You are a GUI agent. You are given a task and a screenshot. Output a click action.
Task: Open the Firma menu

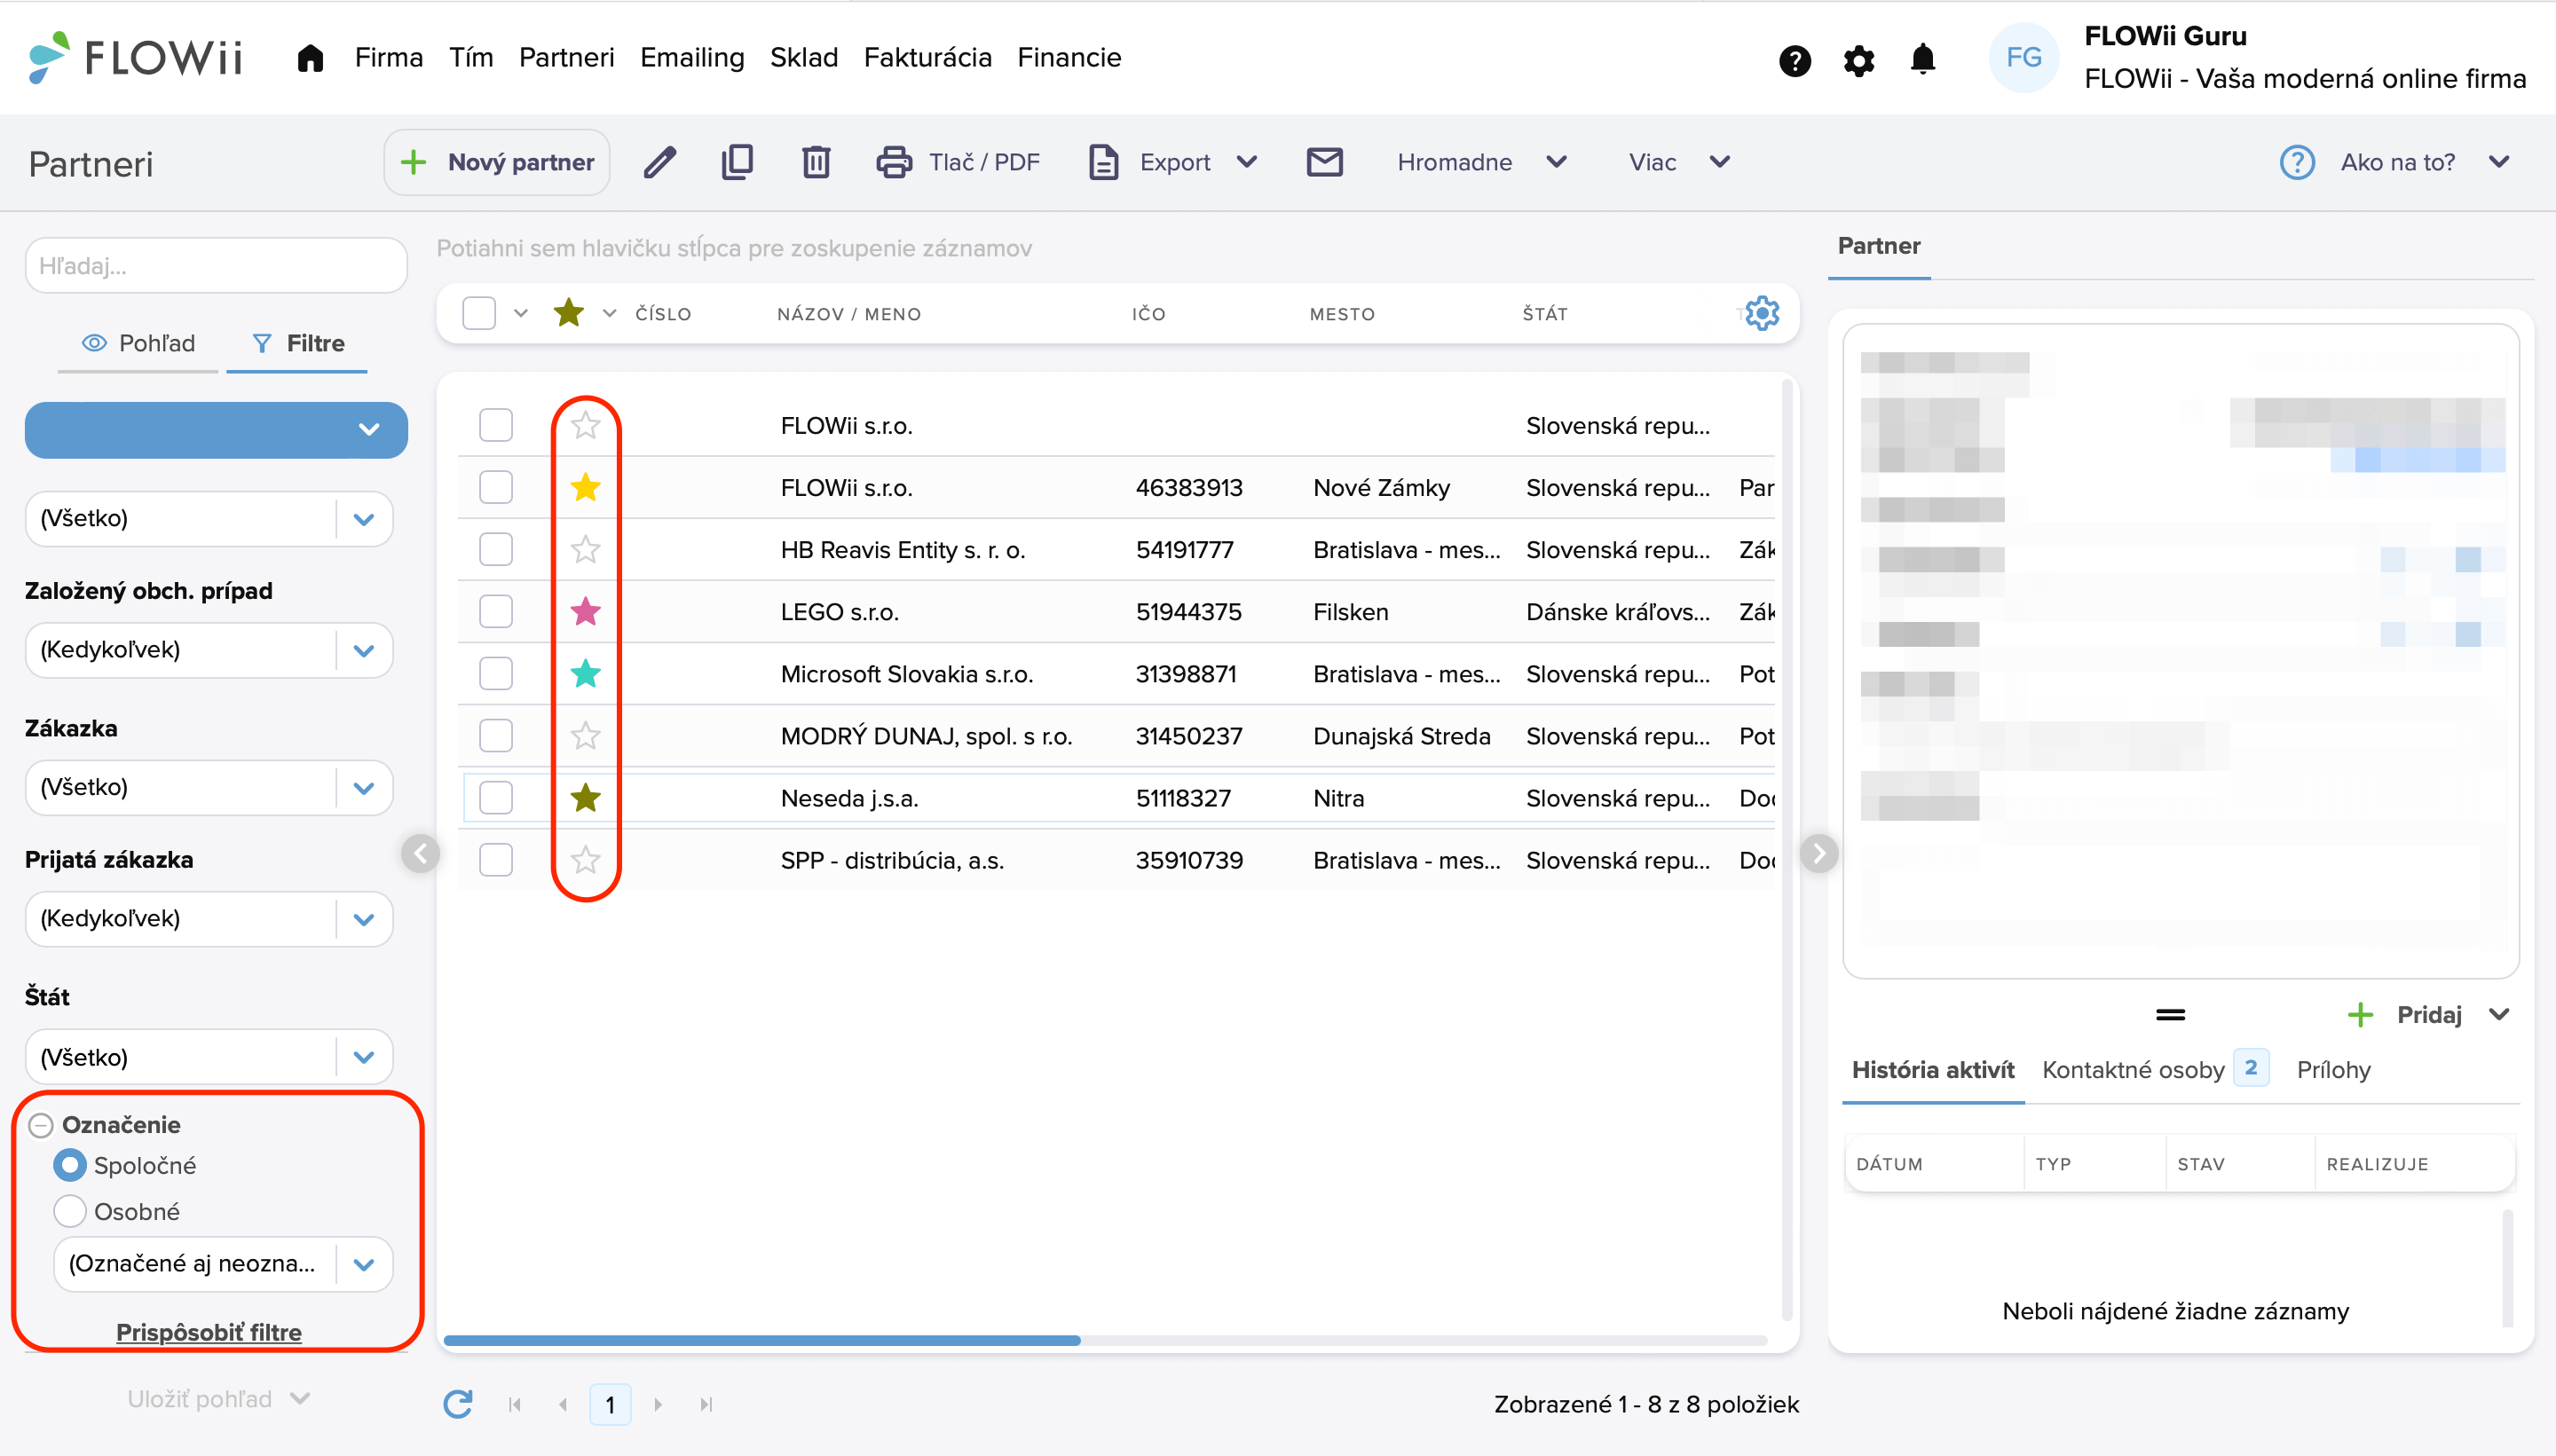click(x=388, y=58)
